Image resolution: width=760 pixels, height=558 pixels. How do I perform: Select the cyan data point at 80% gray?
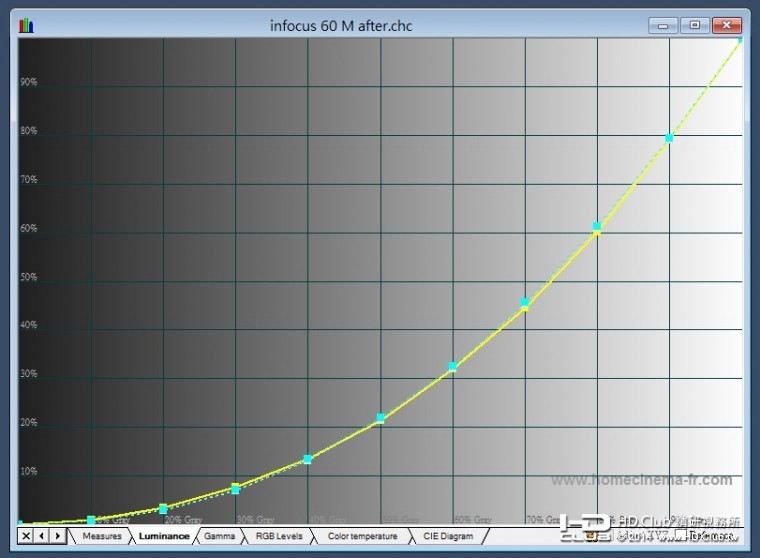pos(597,226)
